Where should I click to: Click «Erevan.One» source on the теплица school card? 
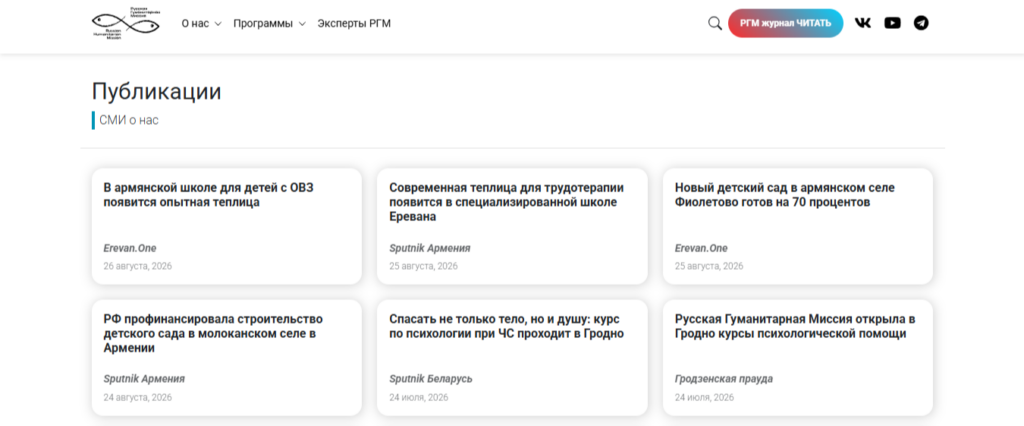point(130,248)
